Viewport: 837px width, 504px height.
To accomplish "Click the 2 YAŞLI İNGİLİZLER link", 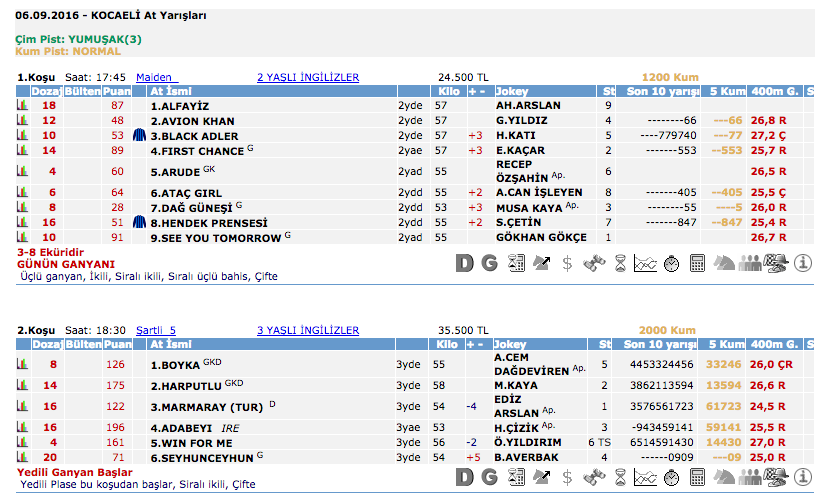I will (308, 77).
